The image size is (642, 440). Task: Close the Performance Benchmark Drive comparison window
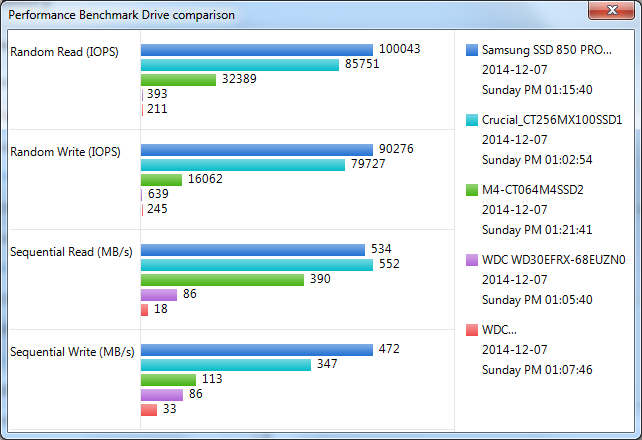pos(611,10)
